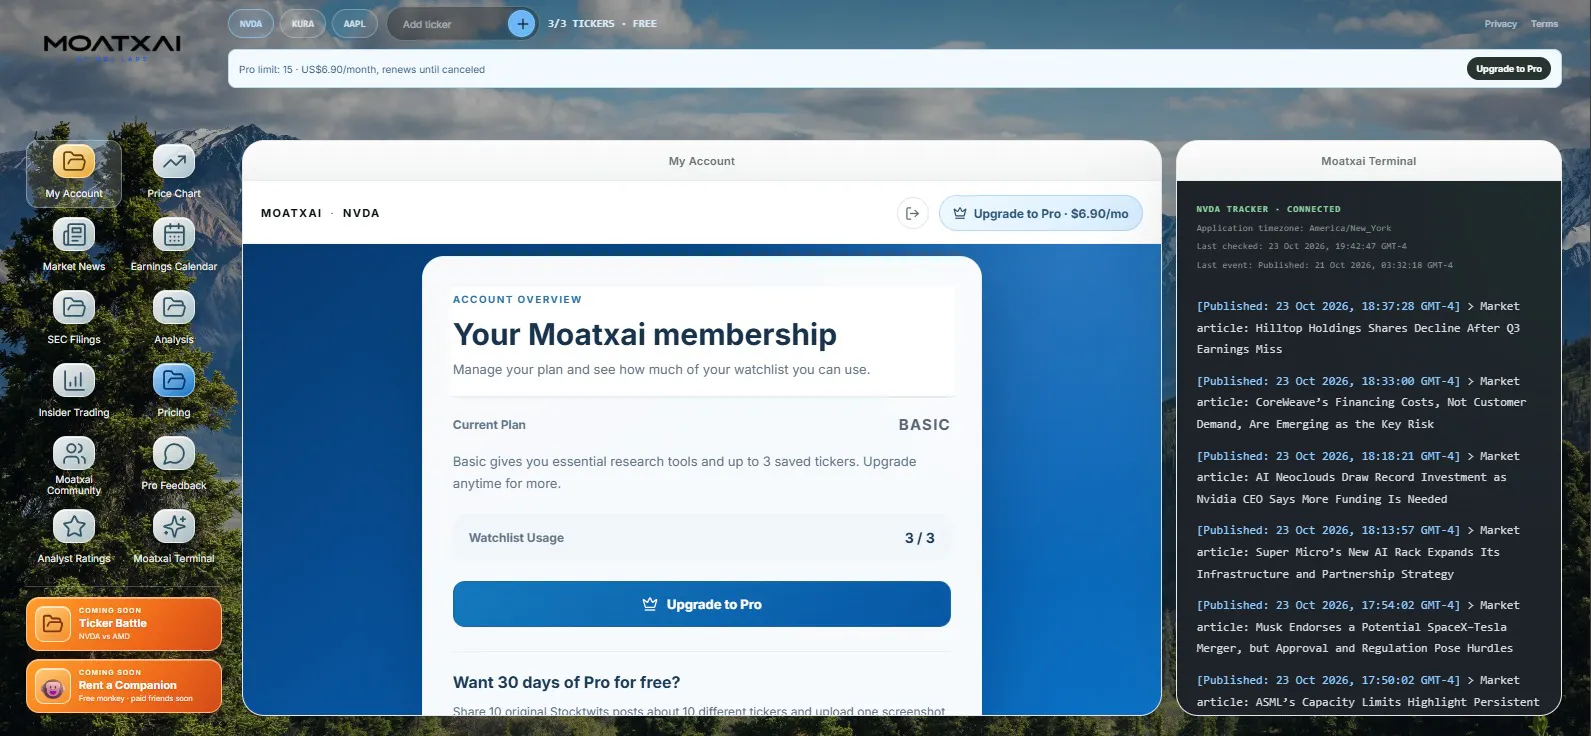This screenshot has width=1591, height=736.
Task: Click the Moatxai Terminal panel header
Action: [x=1368, y=161]
